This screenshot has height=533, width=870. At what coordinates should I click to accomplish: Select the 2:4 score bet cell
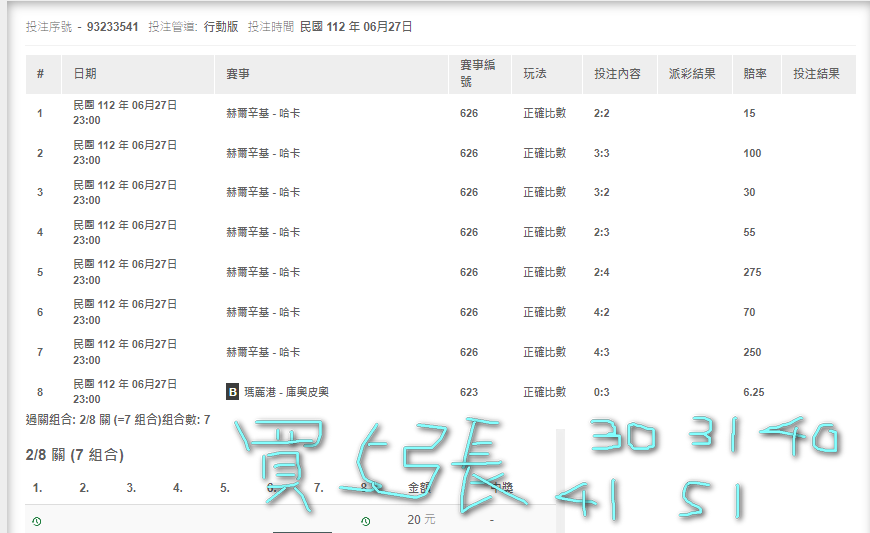coord(601,272)
